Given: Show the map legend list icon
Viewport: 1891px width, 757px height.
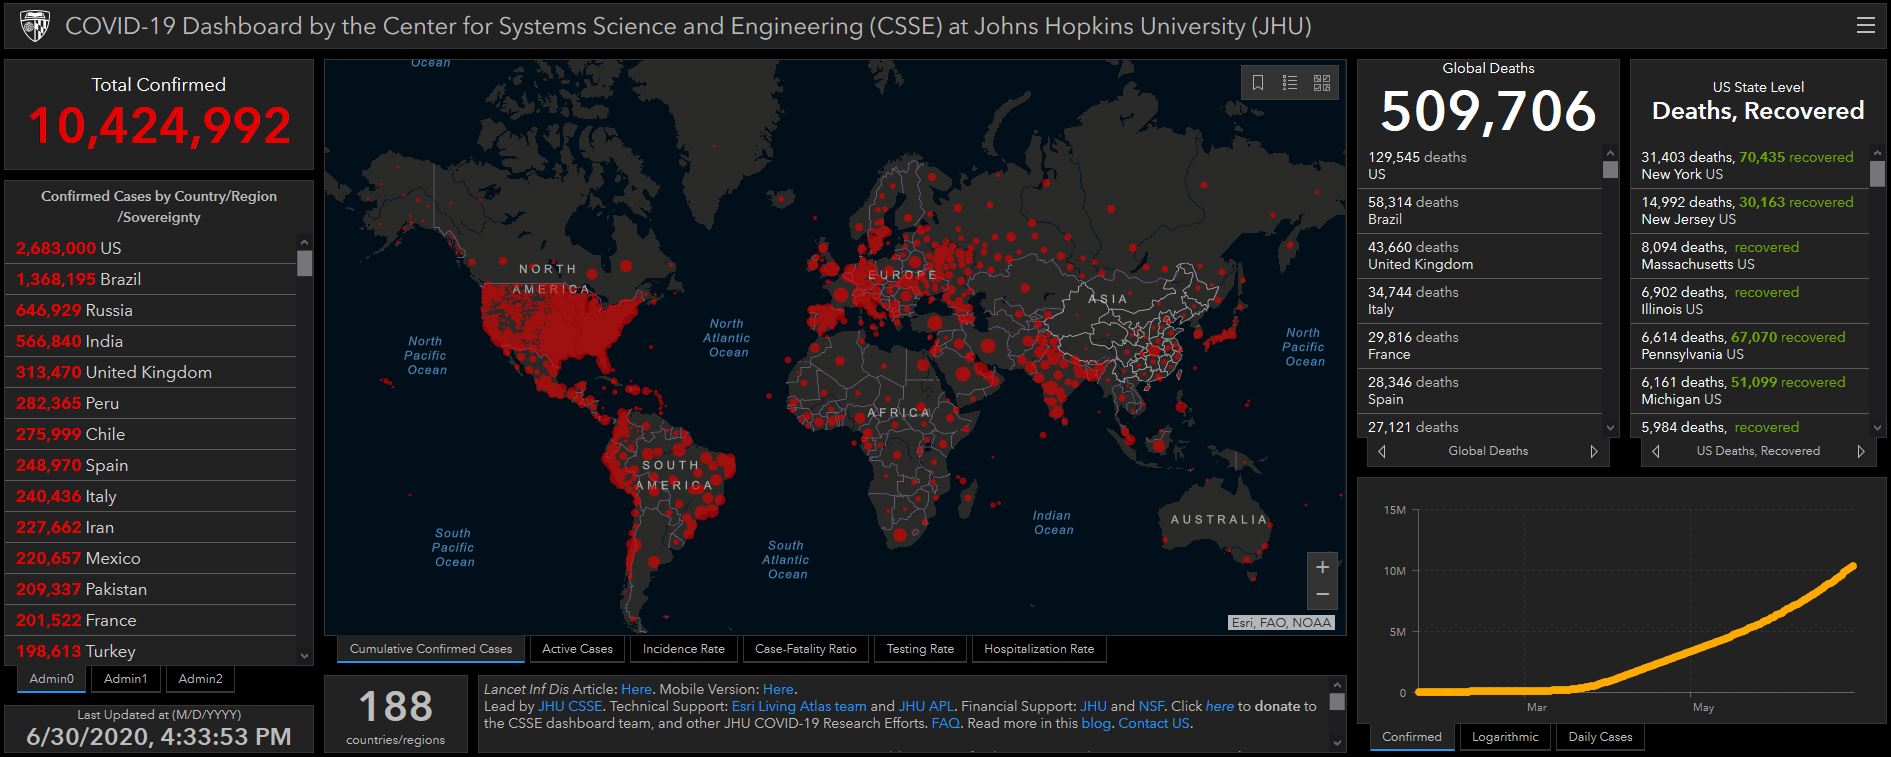Looking at the screenshot, I should (x=1290, y=83).
